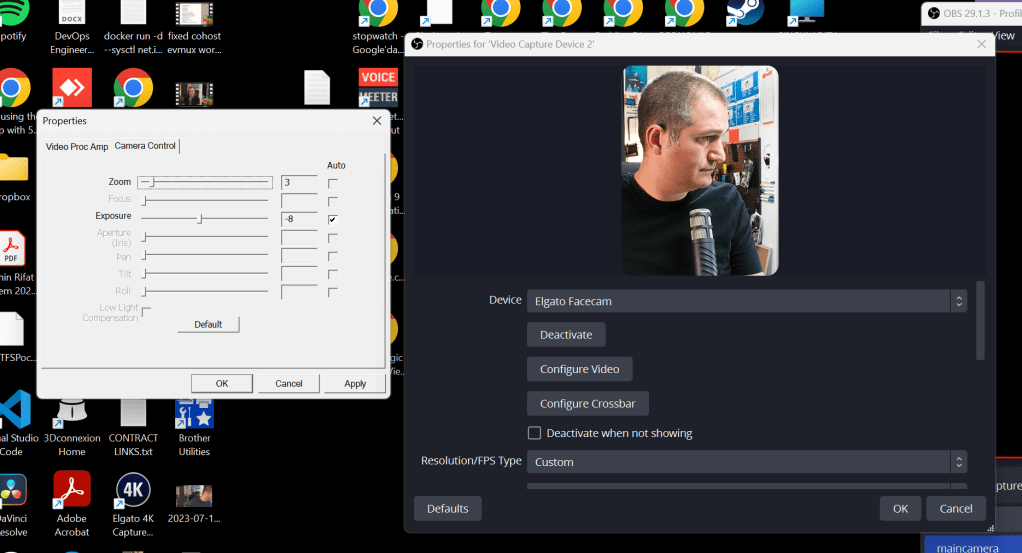Image resolution: width=1022 pixels, height=553 pixels.
Task: Launch the Brother Utilities shortcut
Action: (x=194, y=412)
